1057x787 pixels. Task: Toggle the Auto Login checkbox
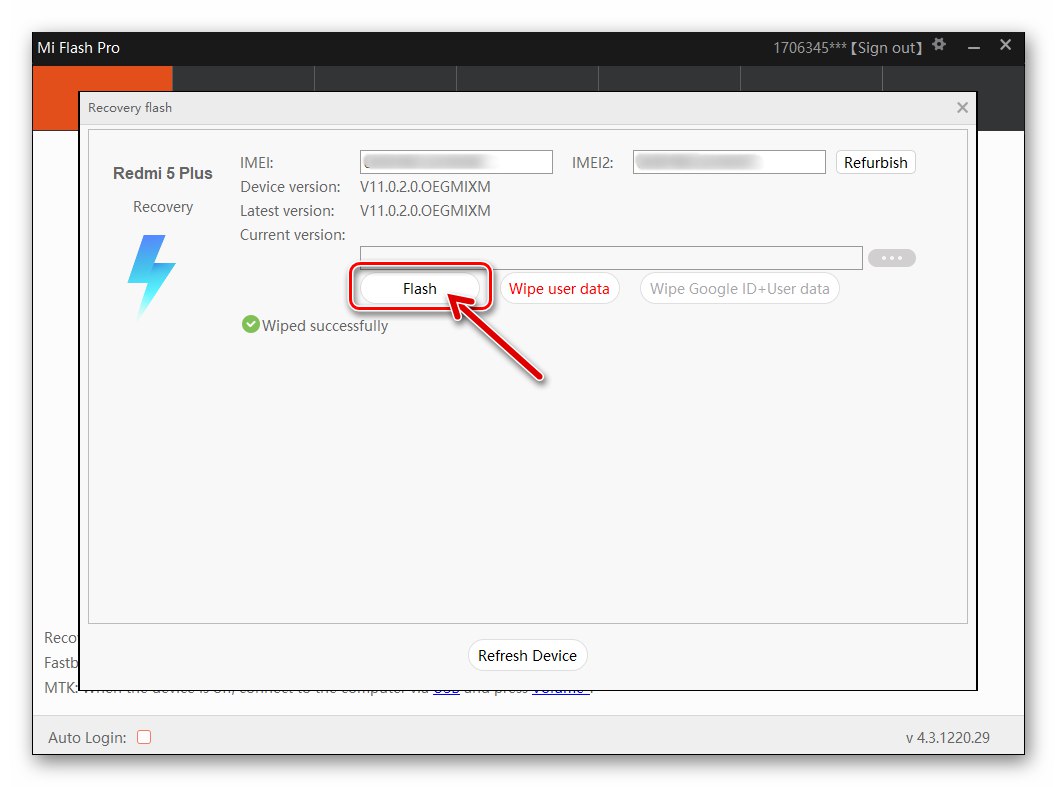(144, 737)
